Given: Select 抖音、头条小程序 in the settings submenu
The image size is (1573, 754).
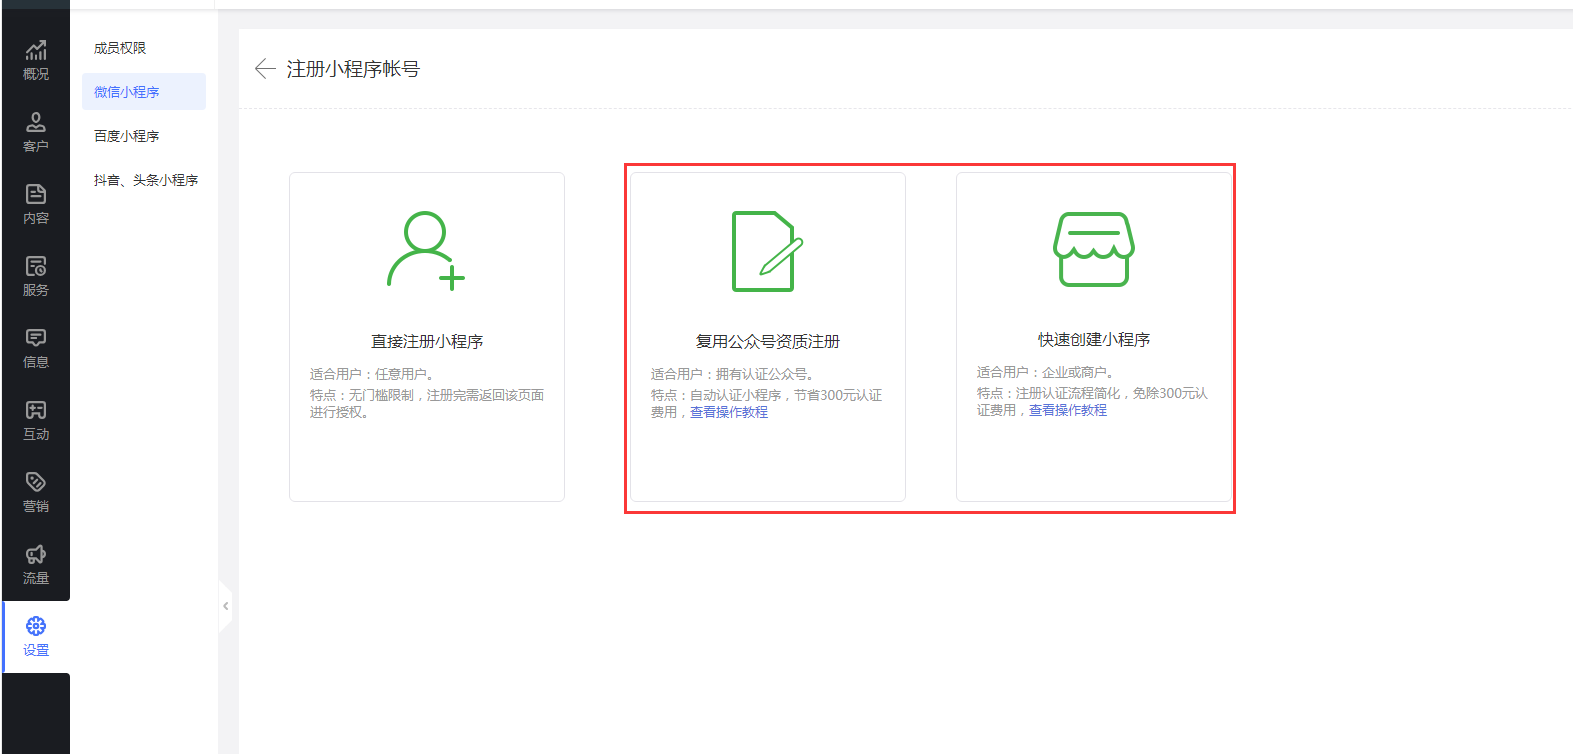Looking at the screenshot, I should (146, 180).
